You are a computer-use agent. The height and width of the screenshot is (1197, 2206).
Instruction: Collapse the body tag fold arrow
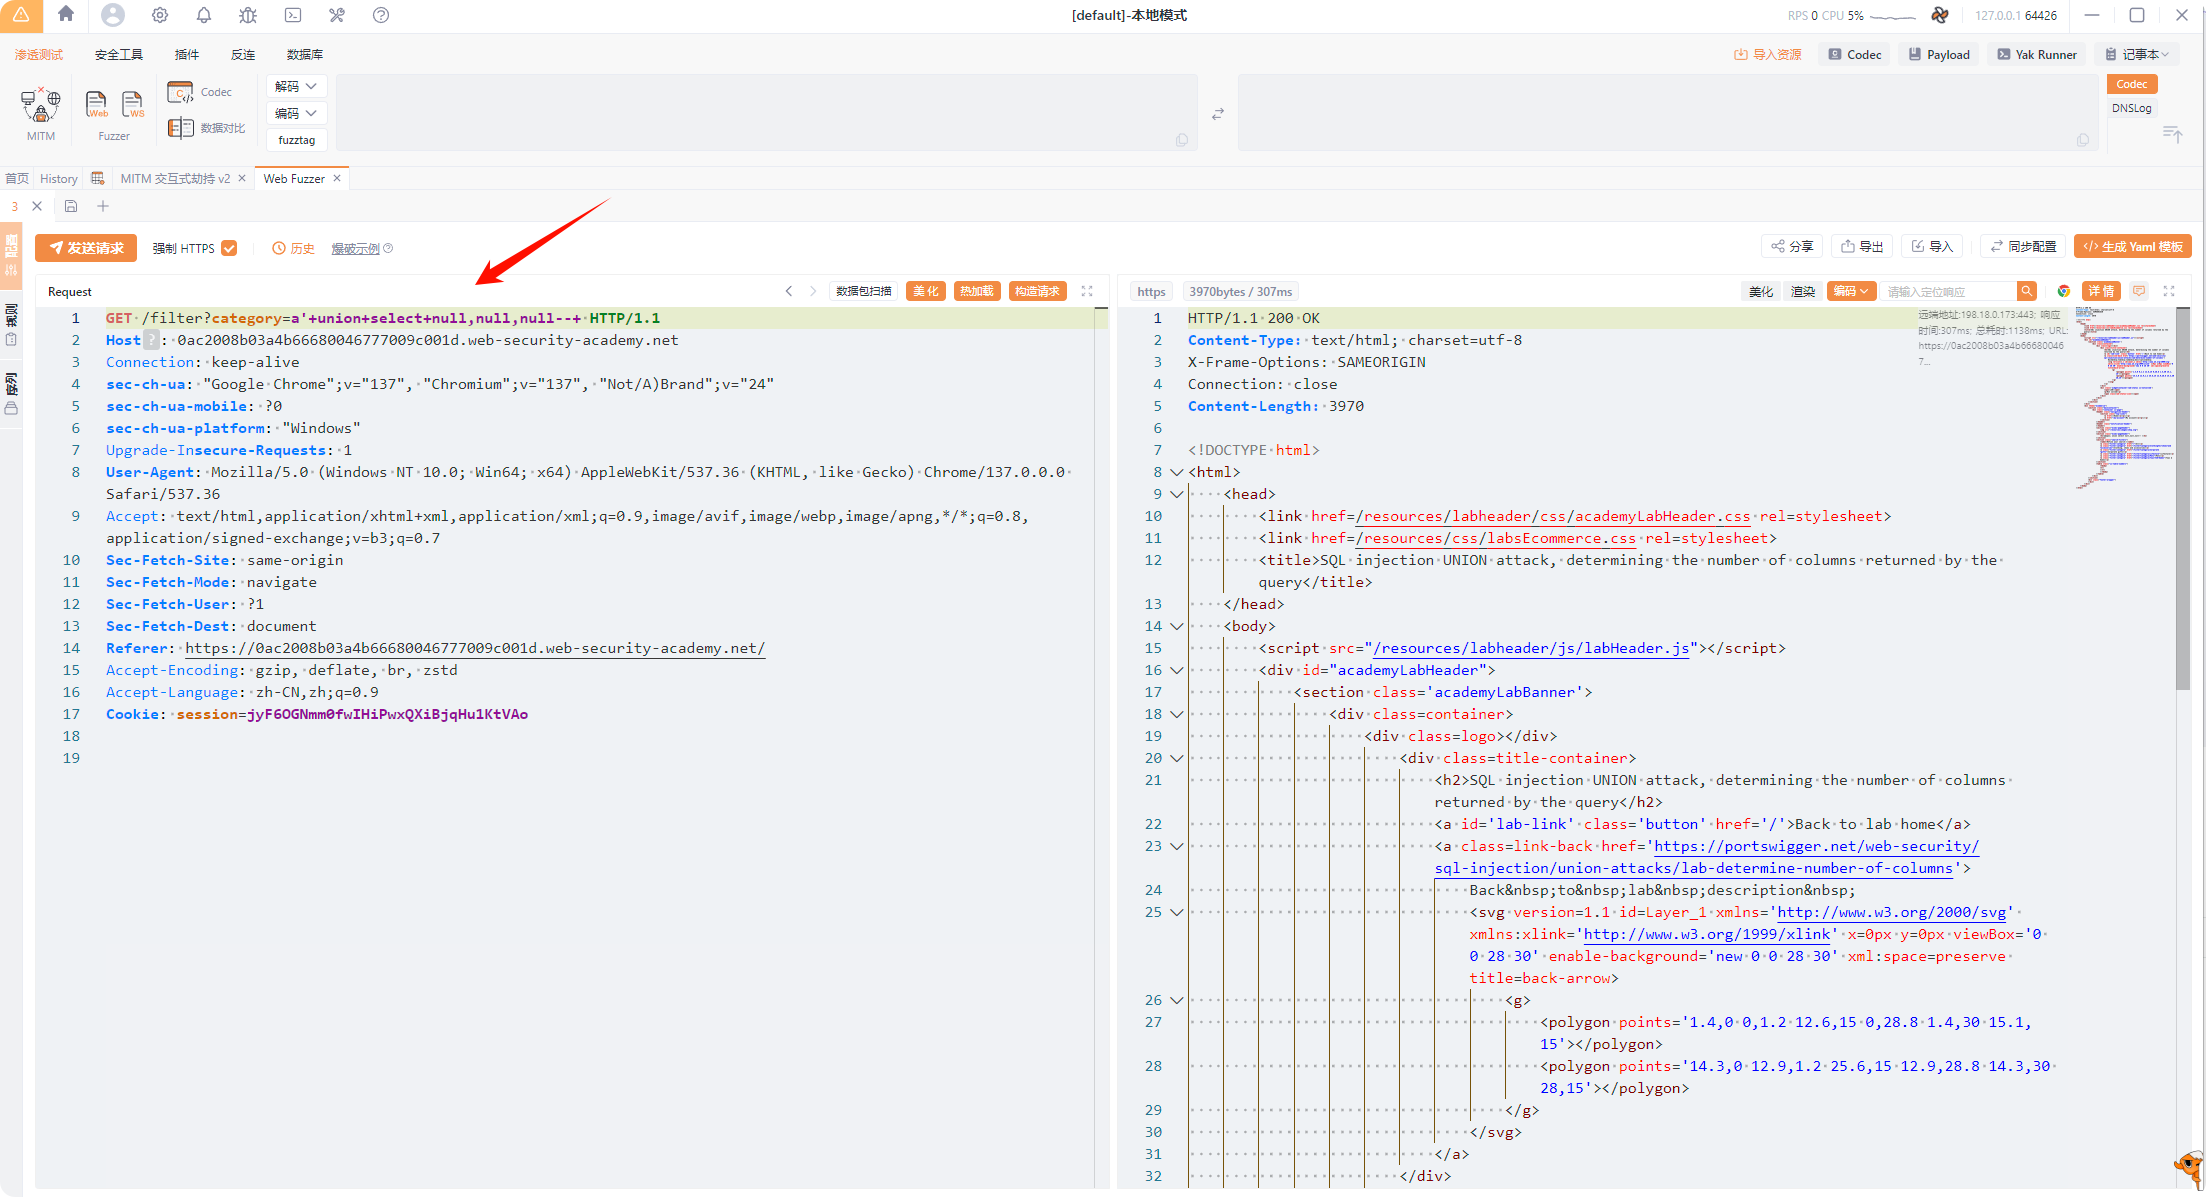coord(1177,626)
